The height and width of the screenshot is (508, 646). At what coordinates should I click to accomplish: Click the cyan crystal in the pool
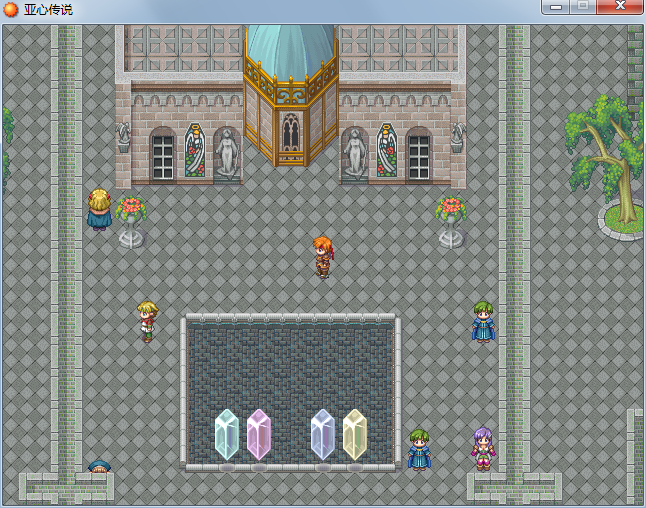coord(227,434)
